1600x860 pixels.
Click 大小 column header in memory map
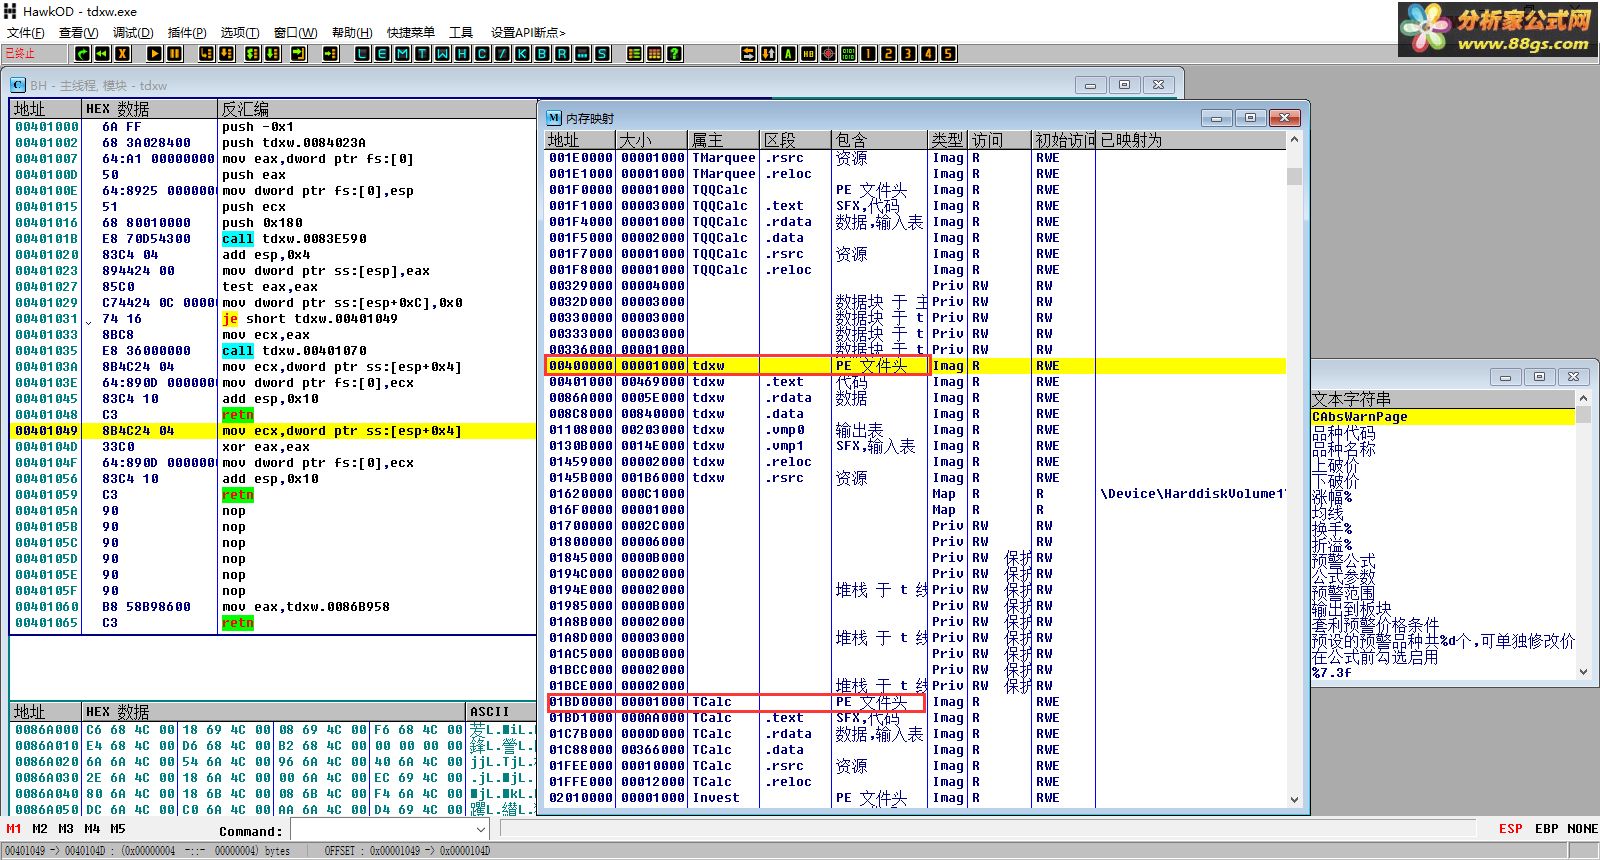652,140
